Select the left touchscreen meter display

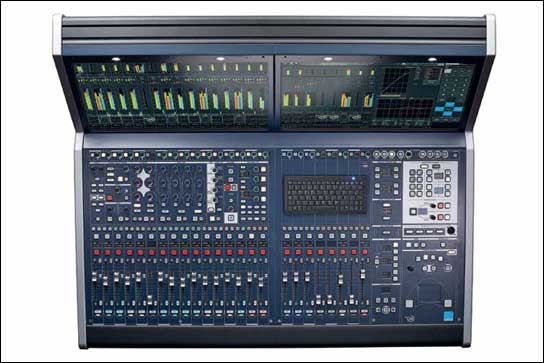pos(172,94)
